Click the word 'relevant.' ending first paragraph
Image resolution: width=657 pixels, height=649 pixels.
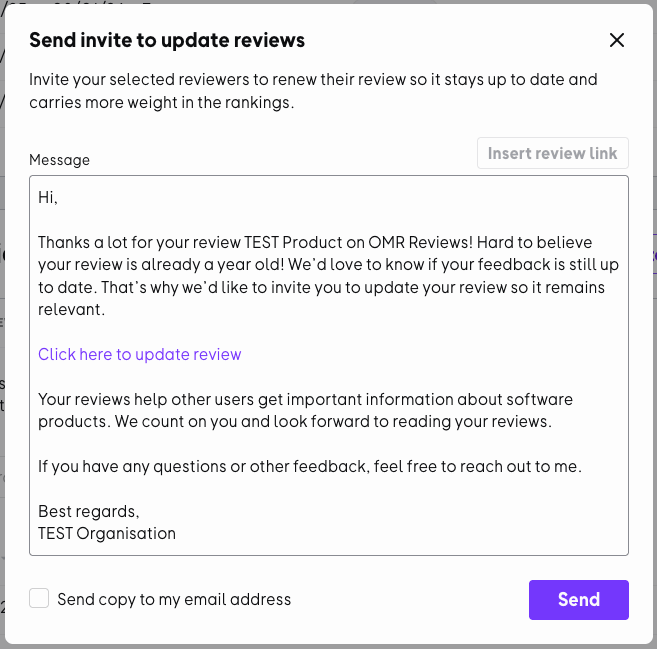pos(70,310)
